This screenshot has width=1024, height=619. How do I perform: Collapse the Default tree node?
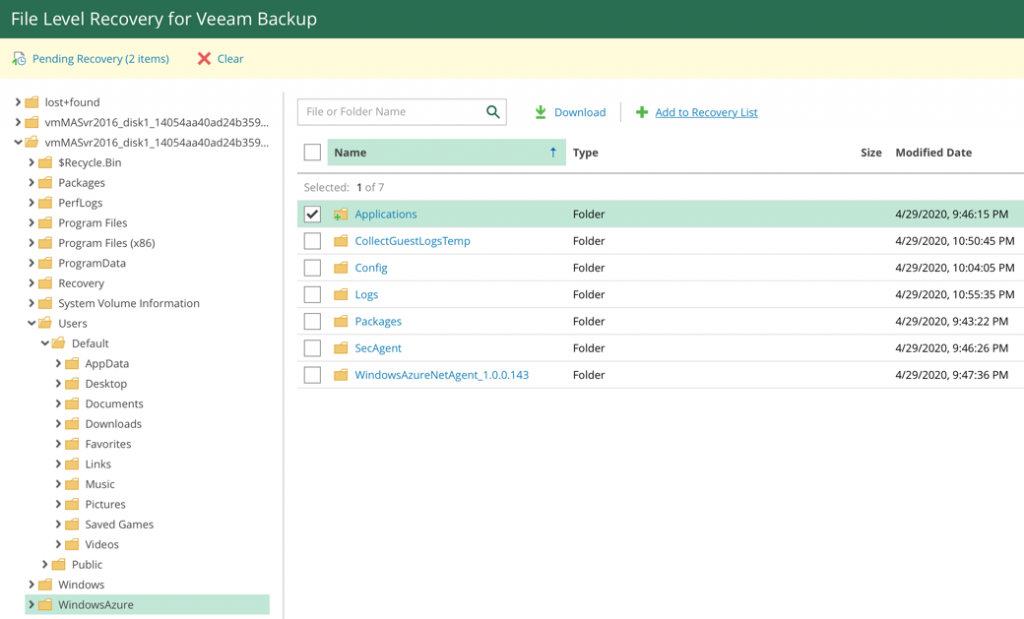click(44, 343)
